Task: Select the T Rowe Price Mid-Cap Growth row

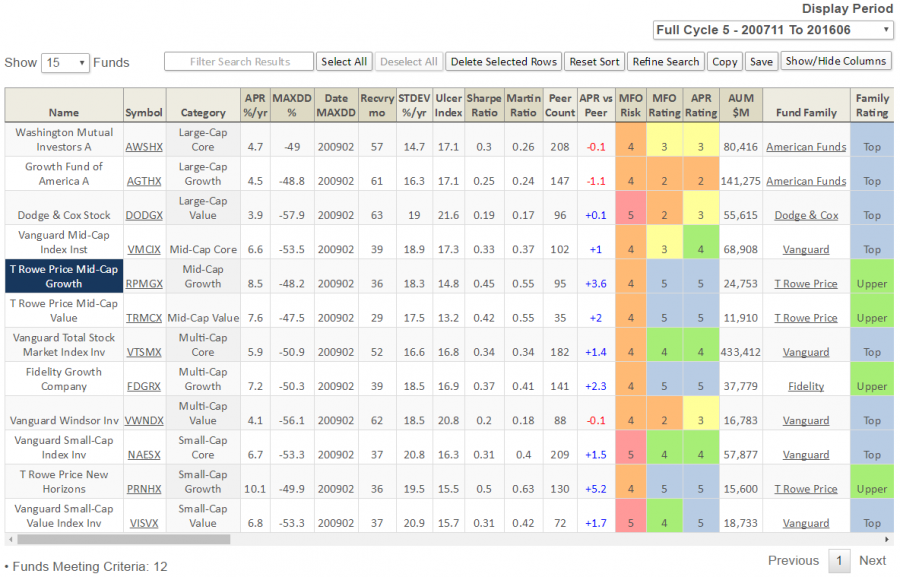Action: [x=64, y=276]
